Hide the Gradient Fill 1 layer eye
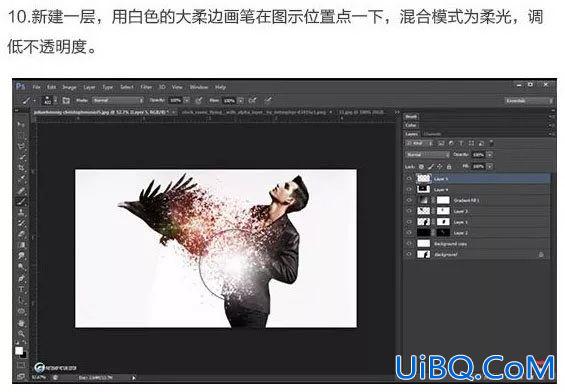The width and height of the screenshot is (565, 392). tap(409, 200)
